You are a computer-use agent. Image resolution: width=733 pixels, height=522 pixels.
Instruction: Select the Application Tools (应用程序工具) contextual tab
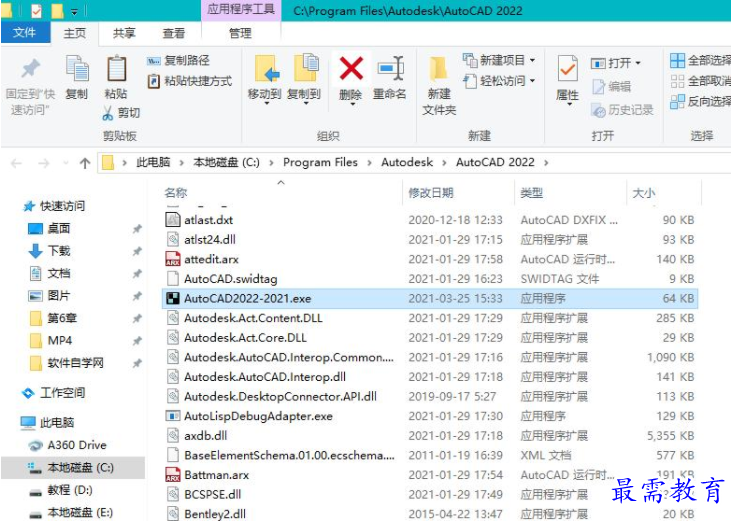[241, 10]
